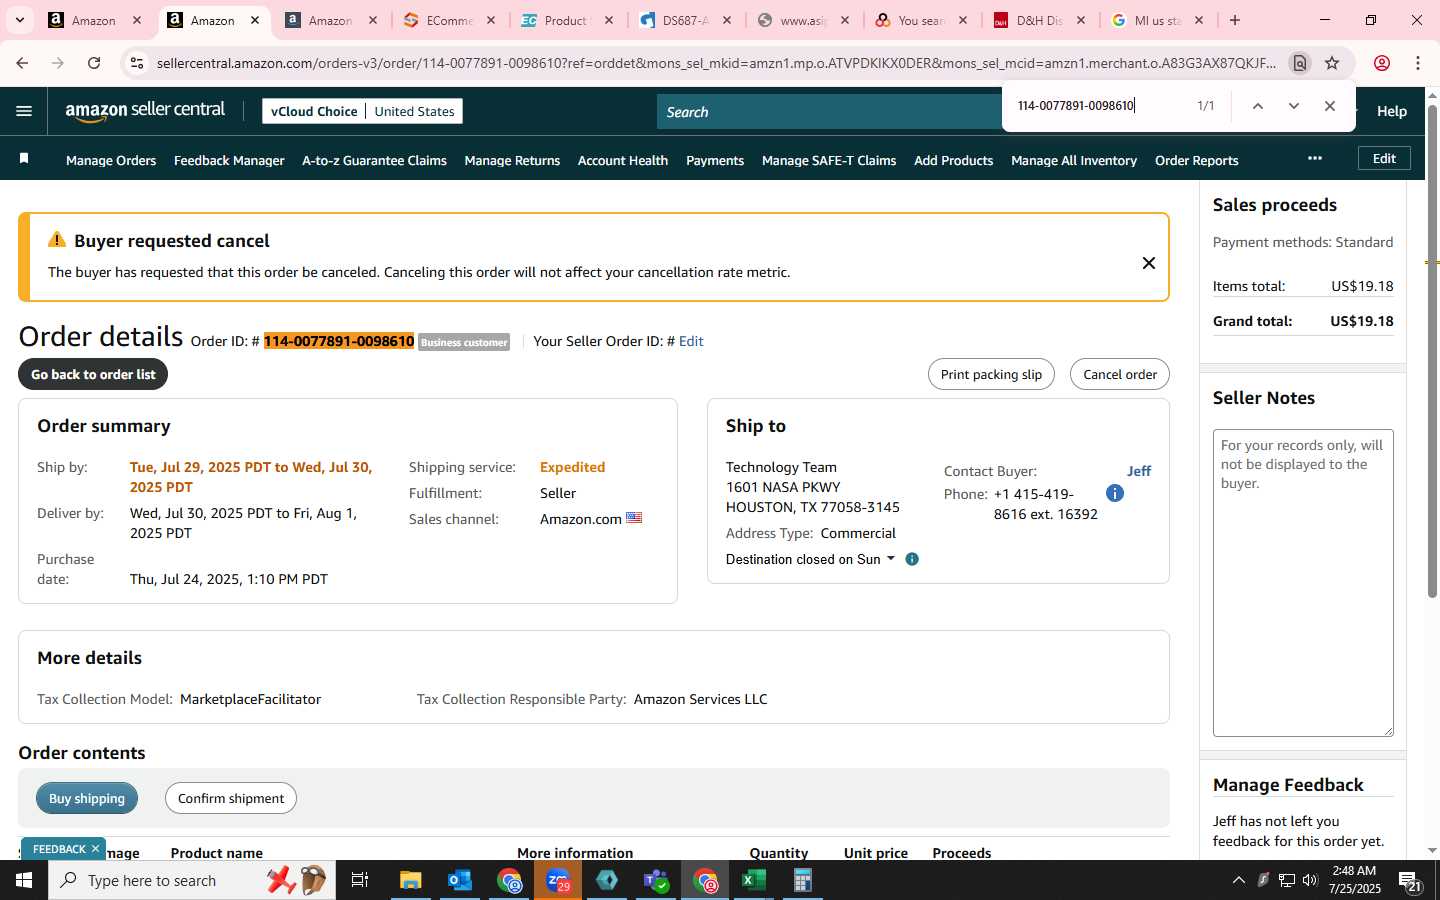Click Go back to order list

point(93,374)
